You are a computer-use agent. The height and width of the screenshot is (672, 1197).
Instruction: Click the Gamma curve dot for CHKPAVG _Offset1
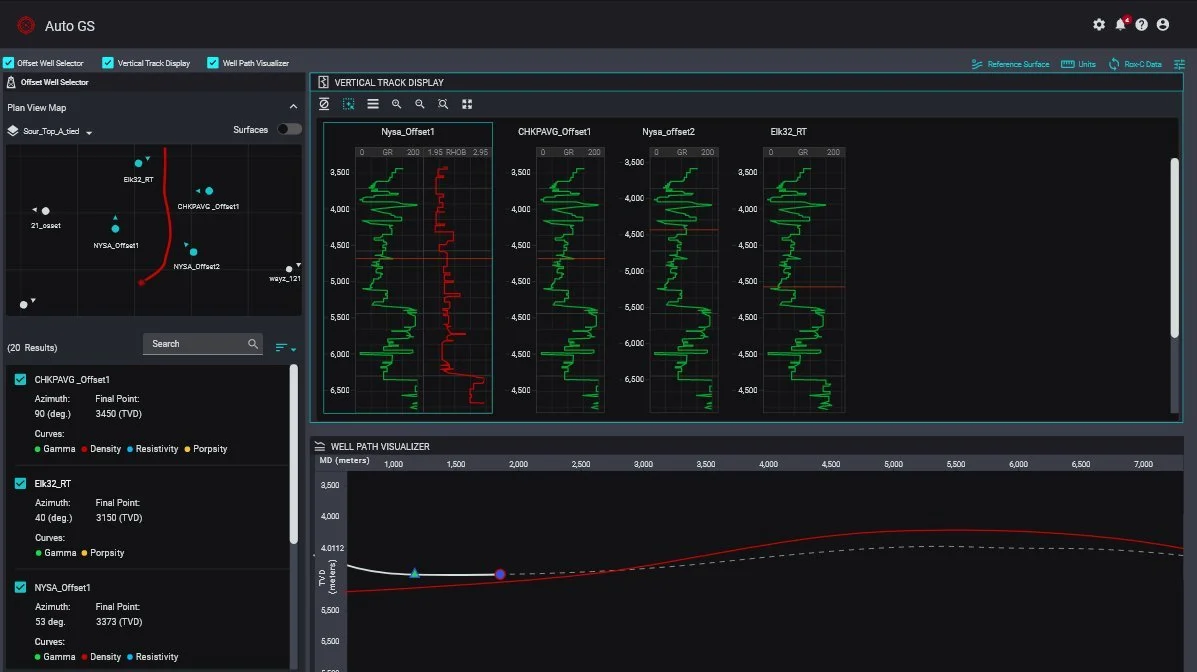tap(37, 449)
